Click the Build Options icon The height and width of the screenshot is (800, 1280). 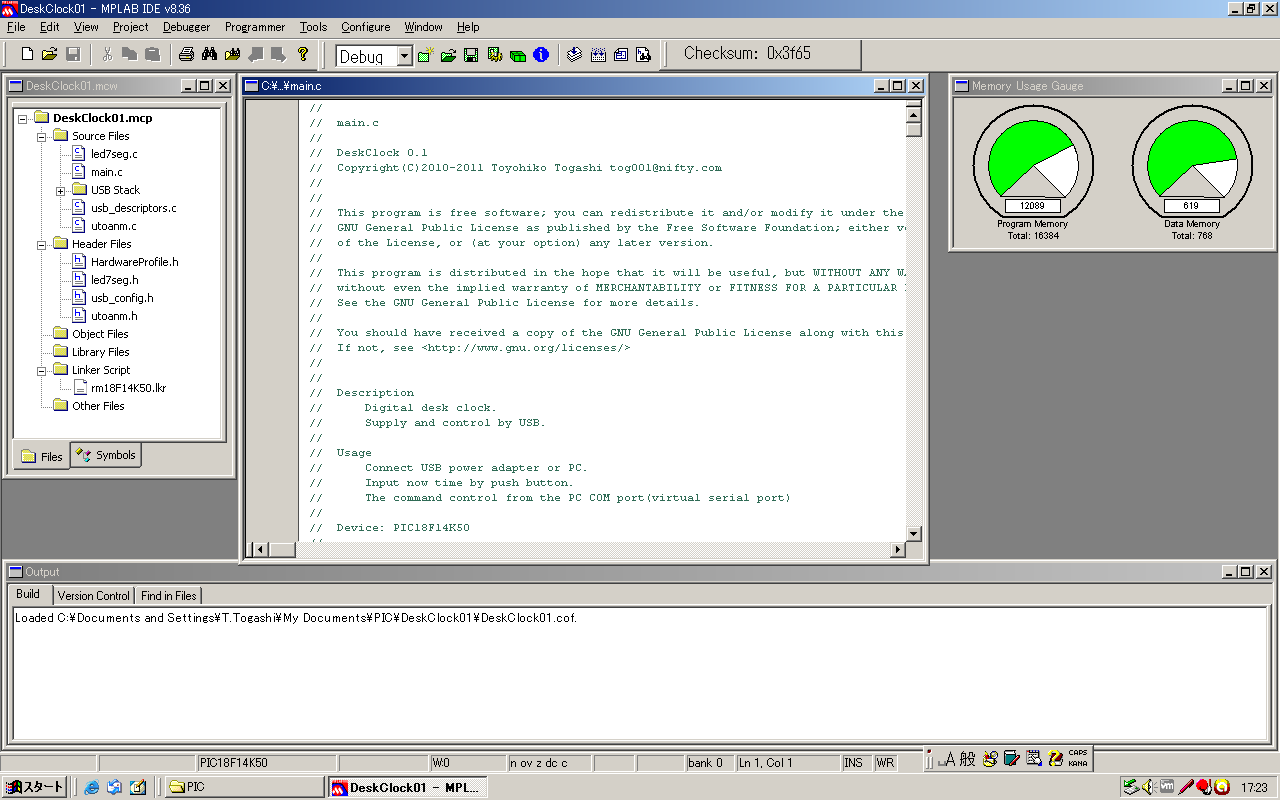coord(494,55)
